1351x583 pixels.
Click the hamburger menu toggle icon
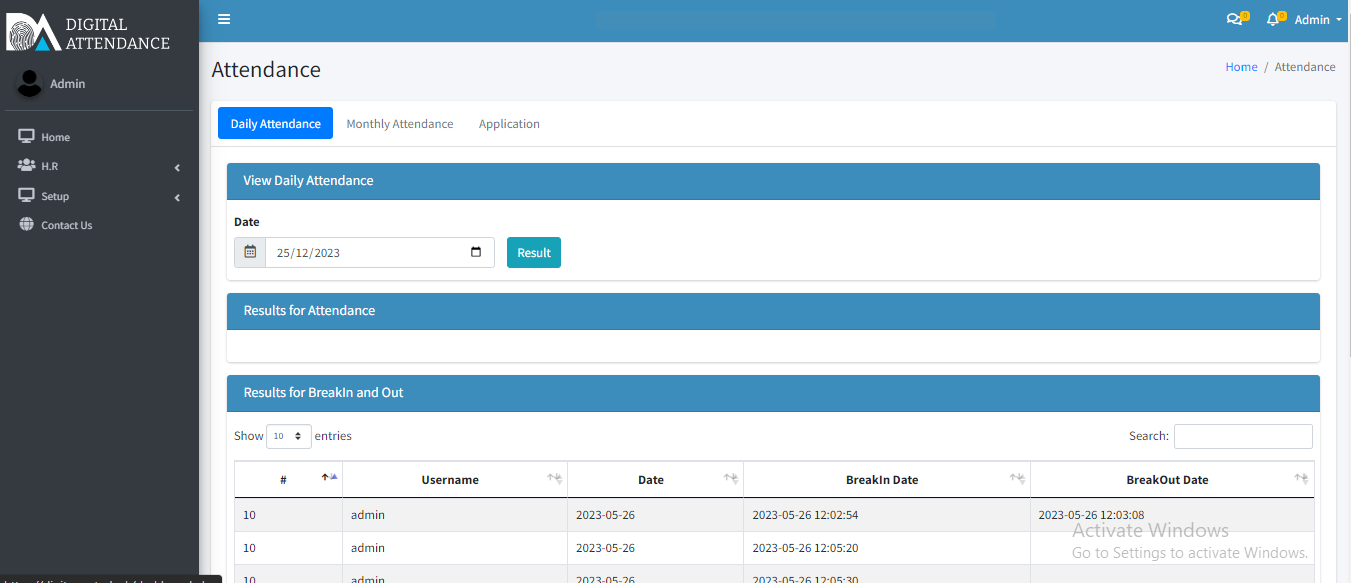point(224,19)
